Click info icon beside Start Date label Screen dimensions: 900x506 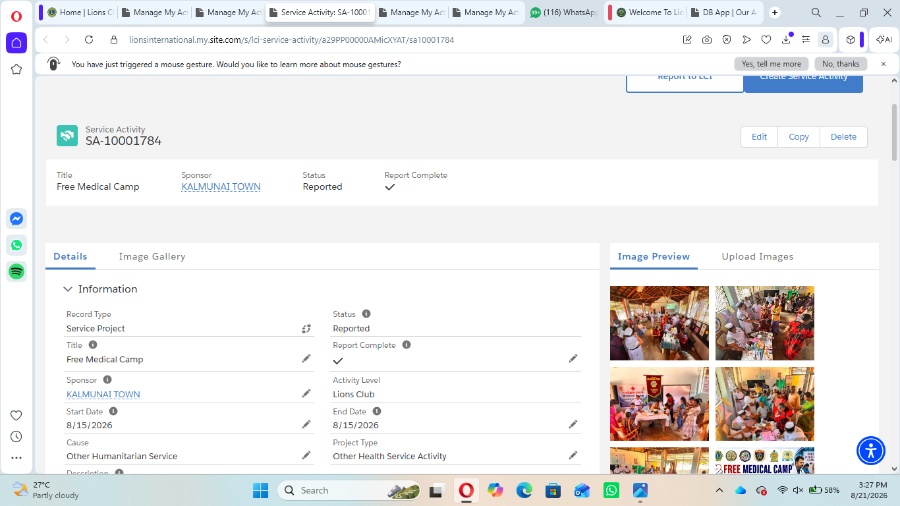113,411
